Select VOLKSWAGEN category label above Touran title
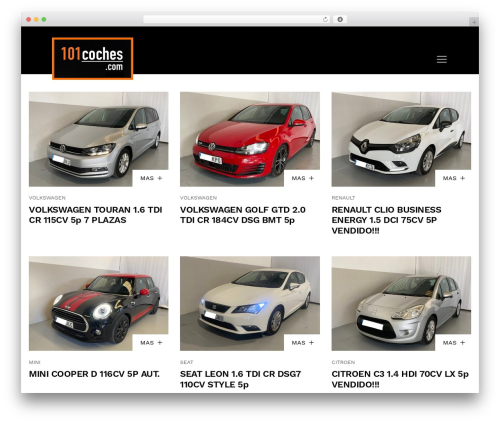 [x=47, y=198]
